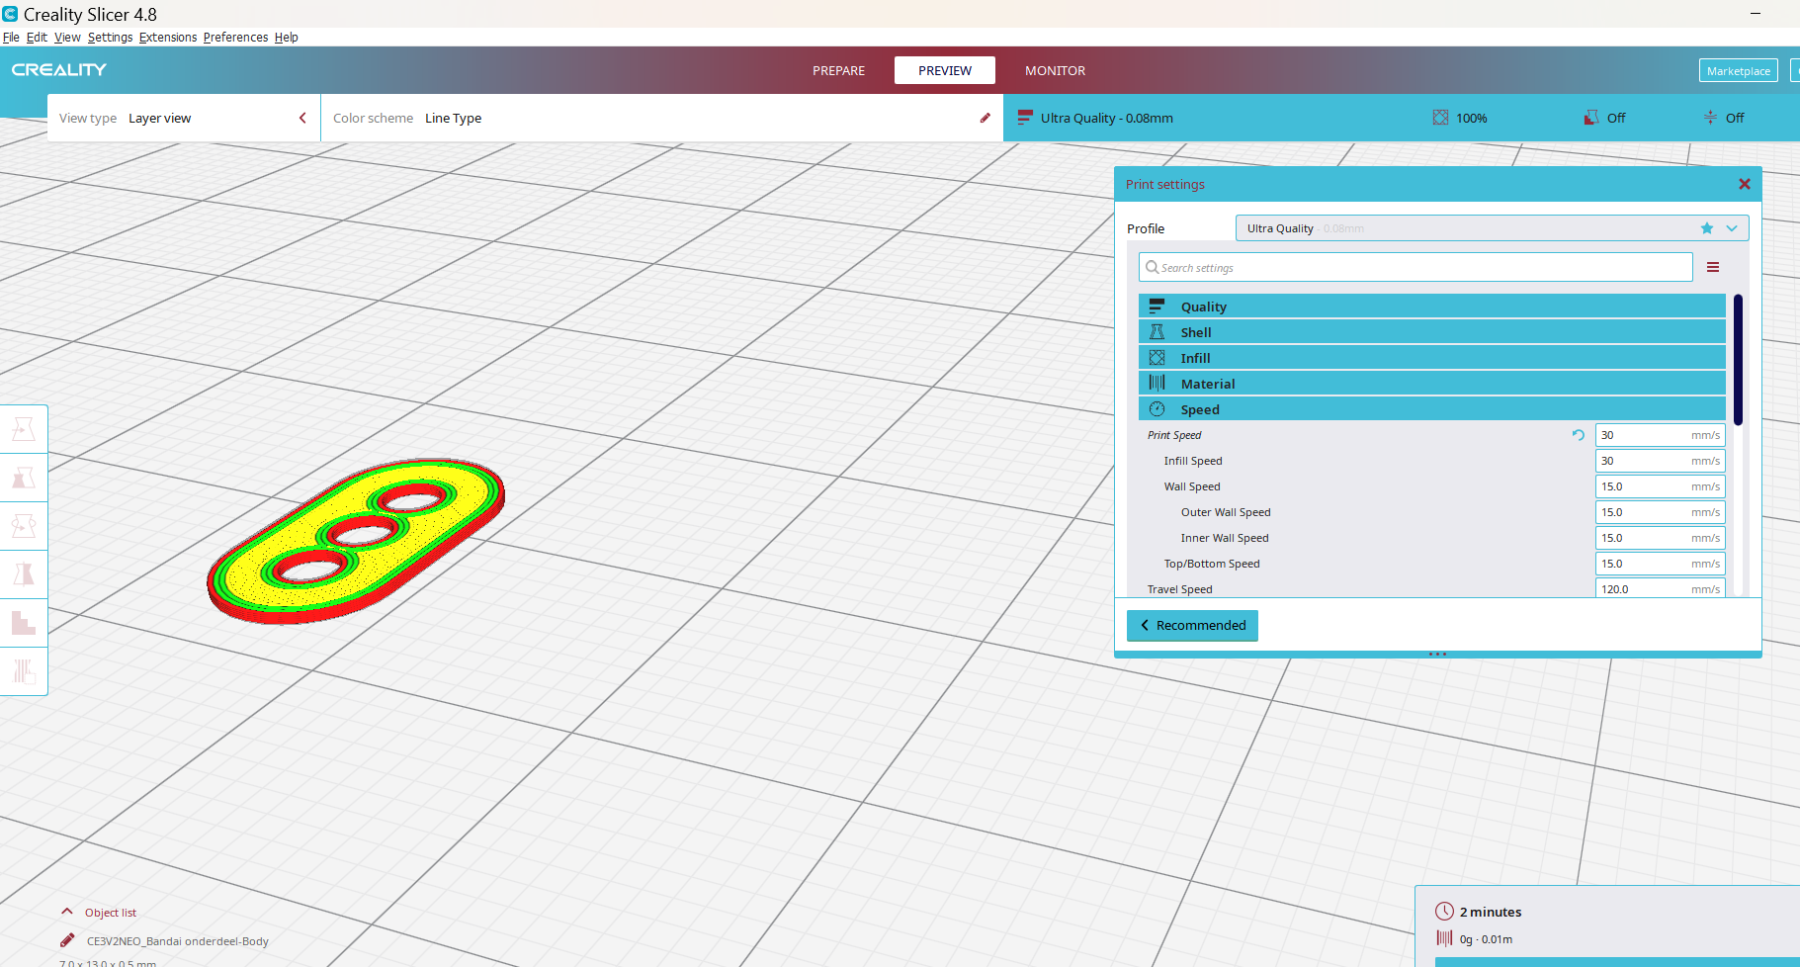Click the support icon showing Off
The height and width of the screenshot is (967, 1800).
coord(1591,118)
